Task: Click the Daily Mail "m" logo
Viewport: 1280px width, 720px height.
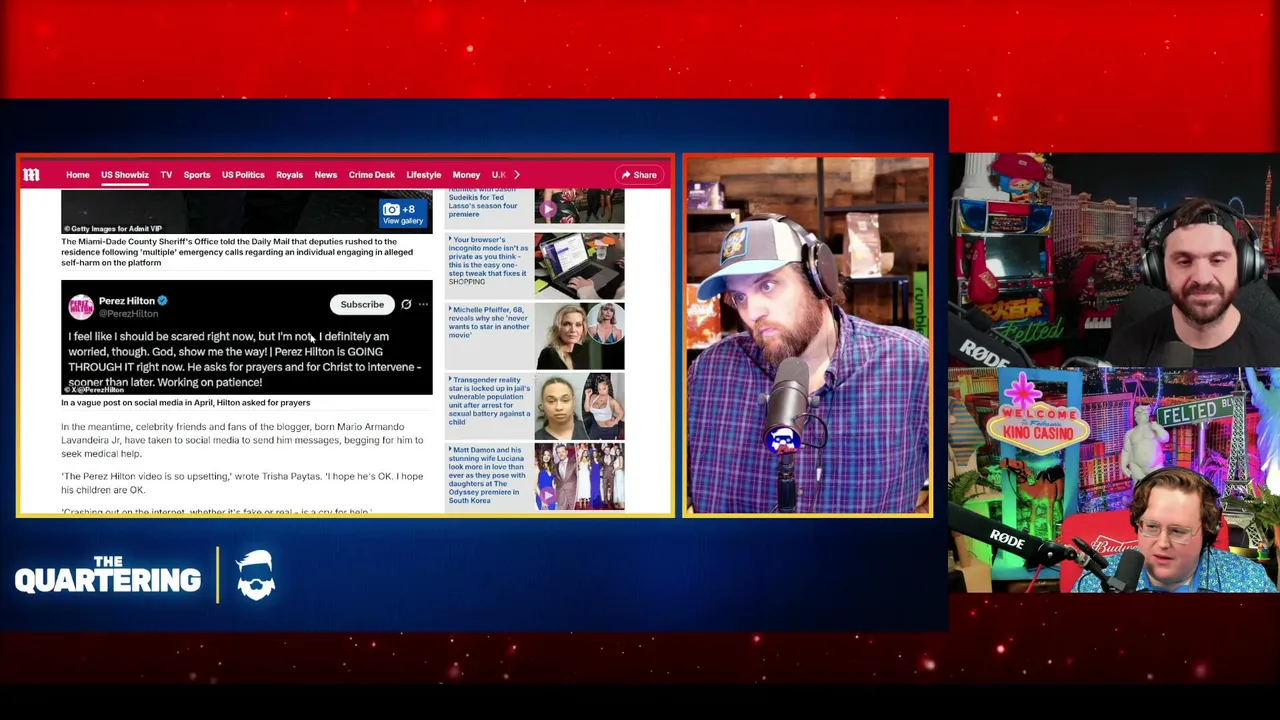Action: point(32,175)
